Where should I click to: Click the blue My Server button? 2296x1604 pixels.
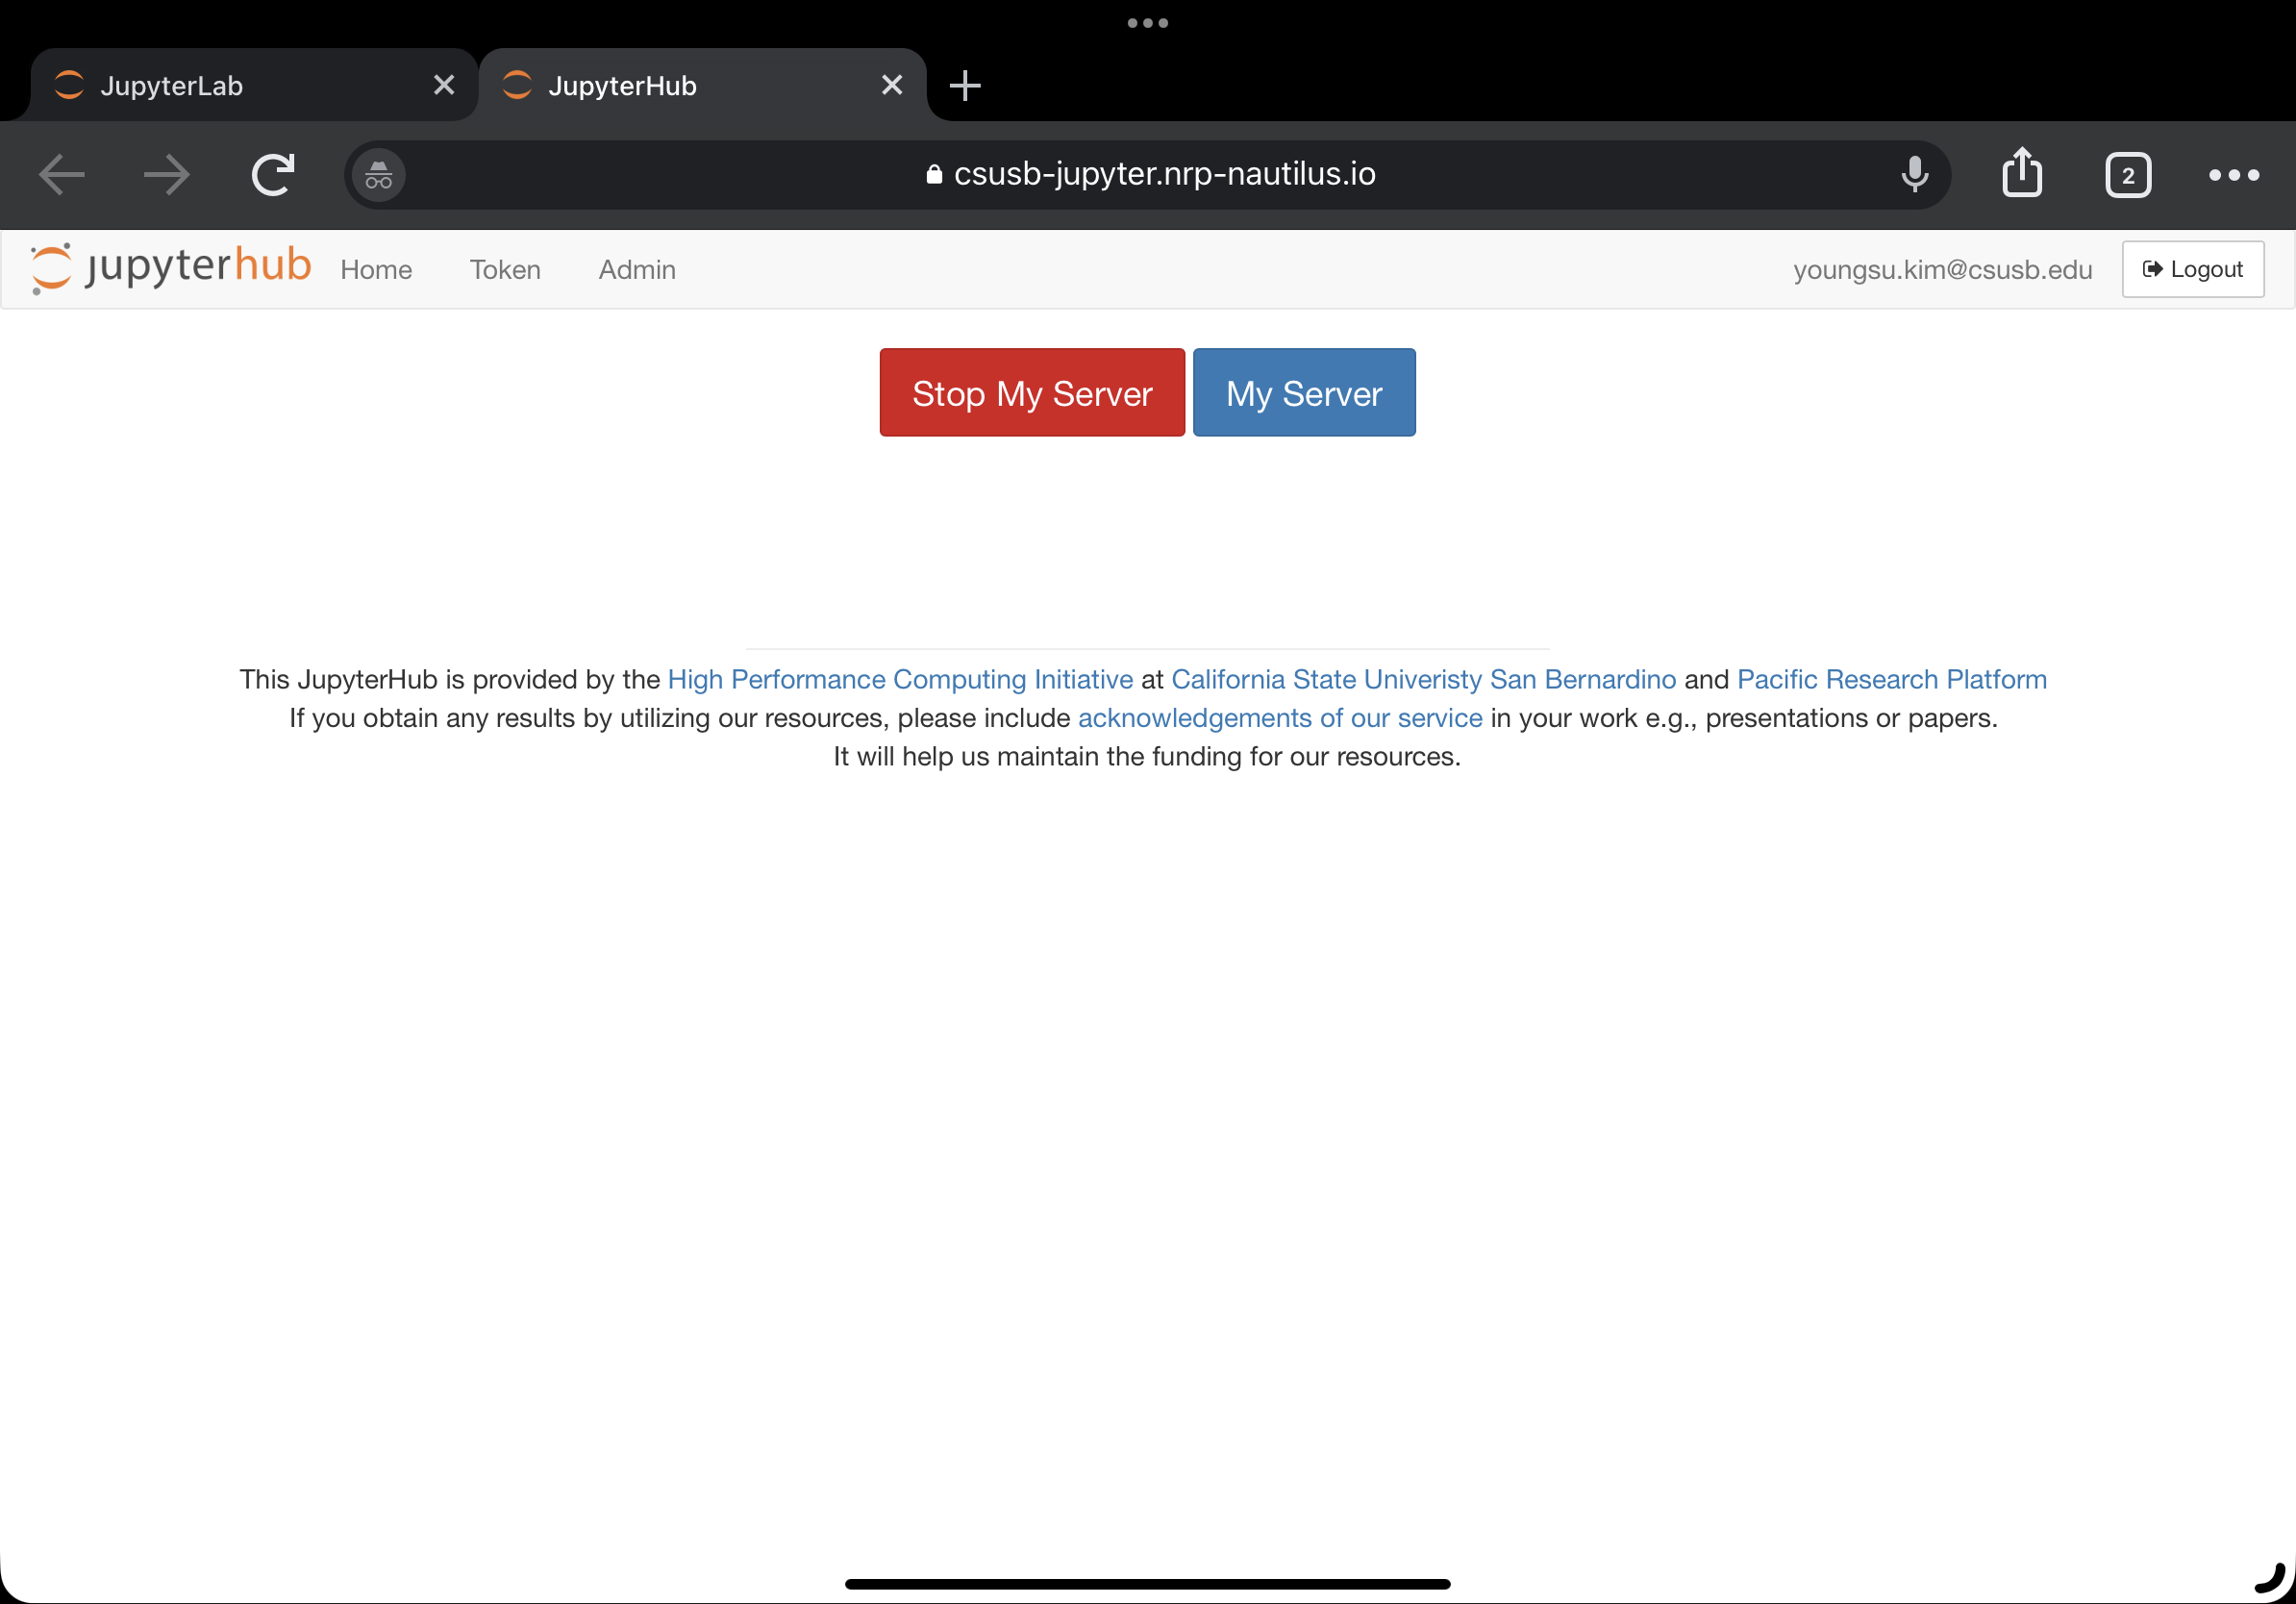pos(1304,393)
